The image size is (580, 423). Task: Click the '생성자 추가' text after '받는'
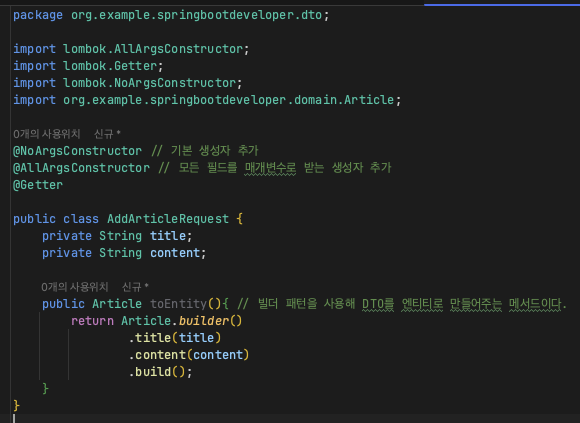tap(361, 168)
